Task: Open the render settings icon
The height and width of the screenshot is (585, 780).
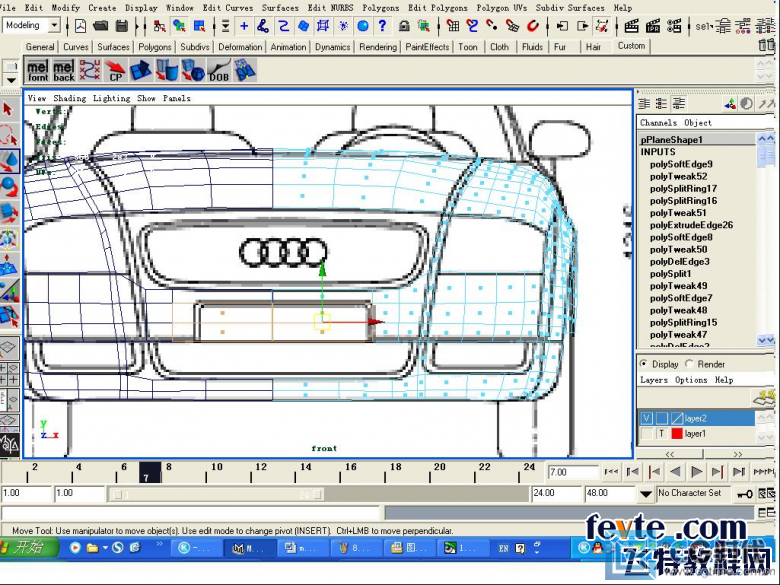Action: click(x=674, y=26)
